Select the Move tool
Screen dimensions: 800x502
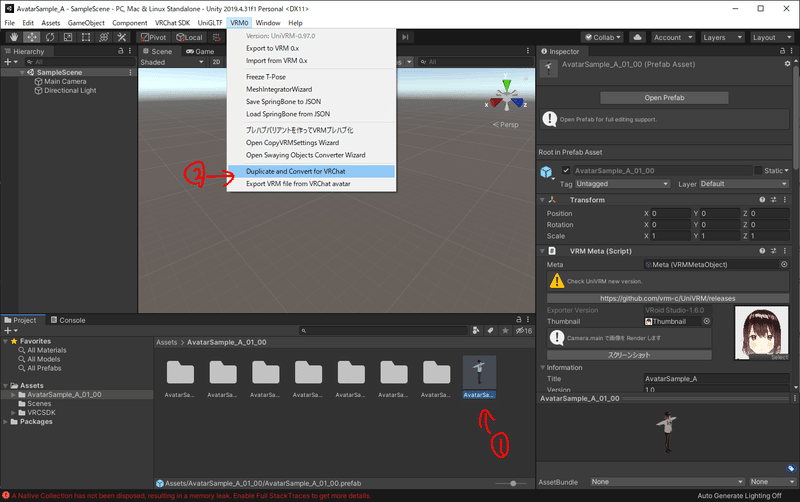pyautogui.click(x=32, y=37)
